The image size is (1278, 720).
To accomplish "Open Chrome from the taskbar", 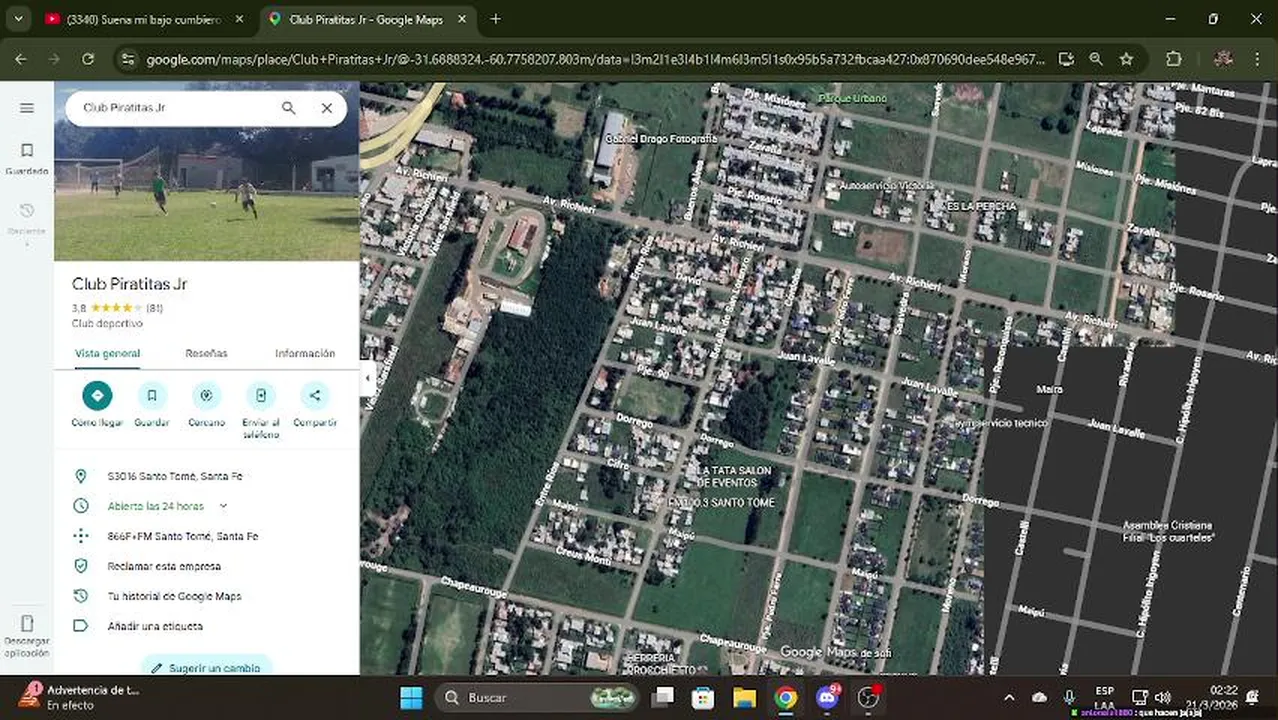I will [786, 697].
